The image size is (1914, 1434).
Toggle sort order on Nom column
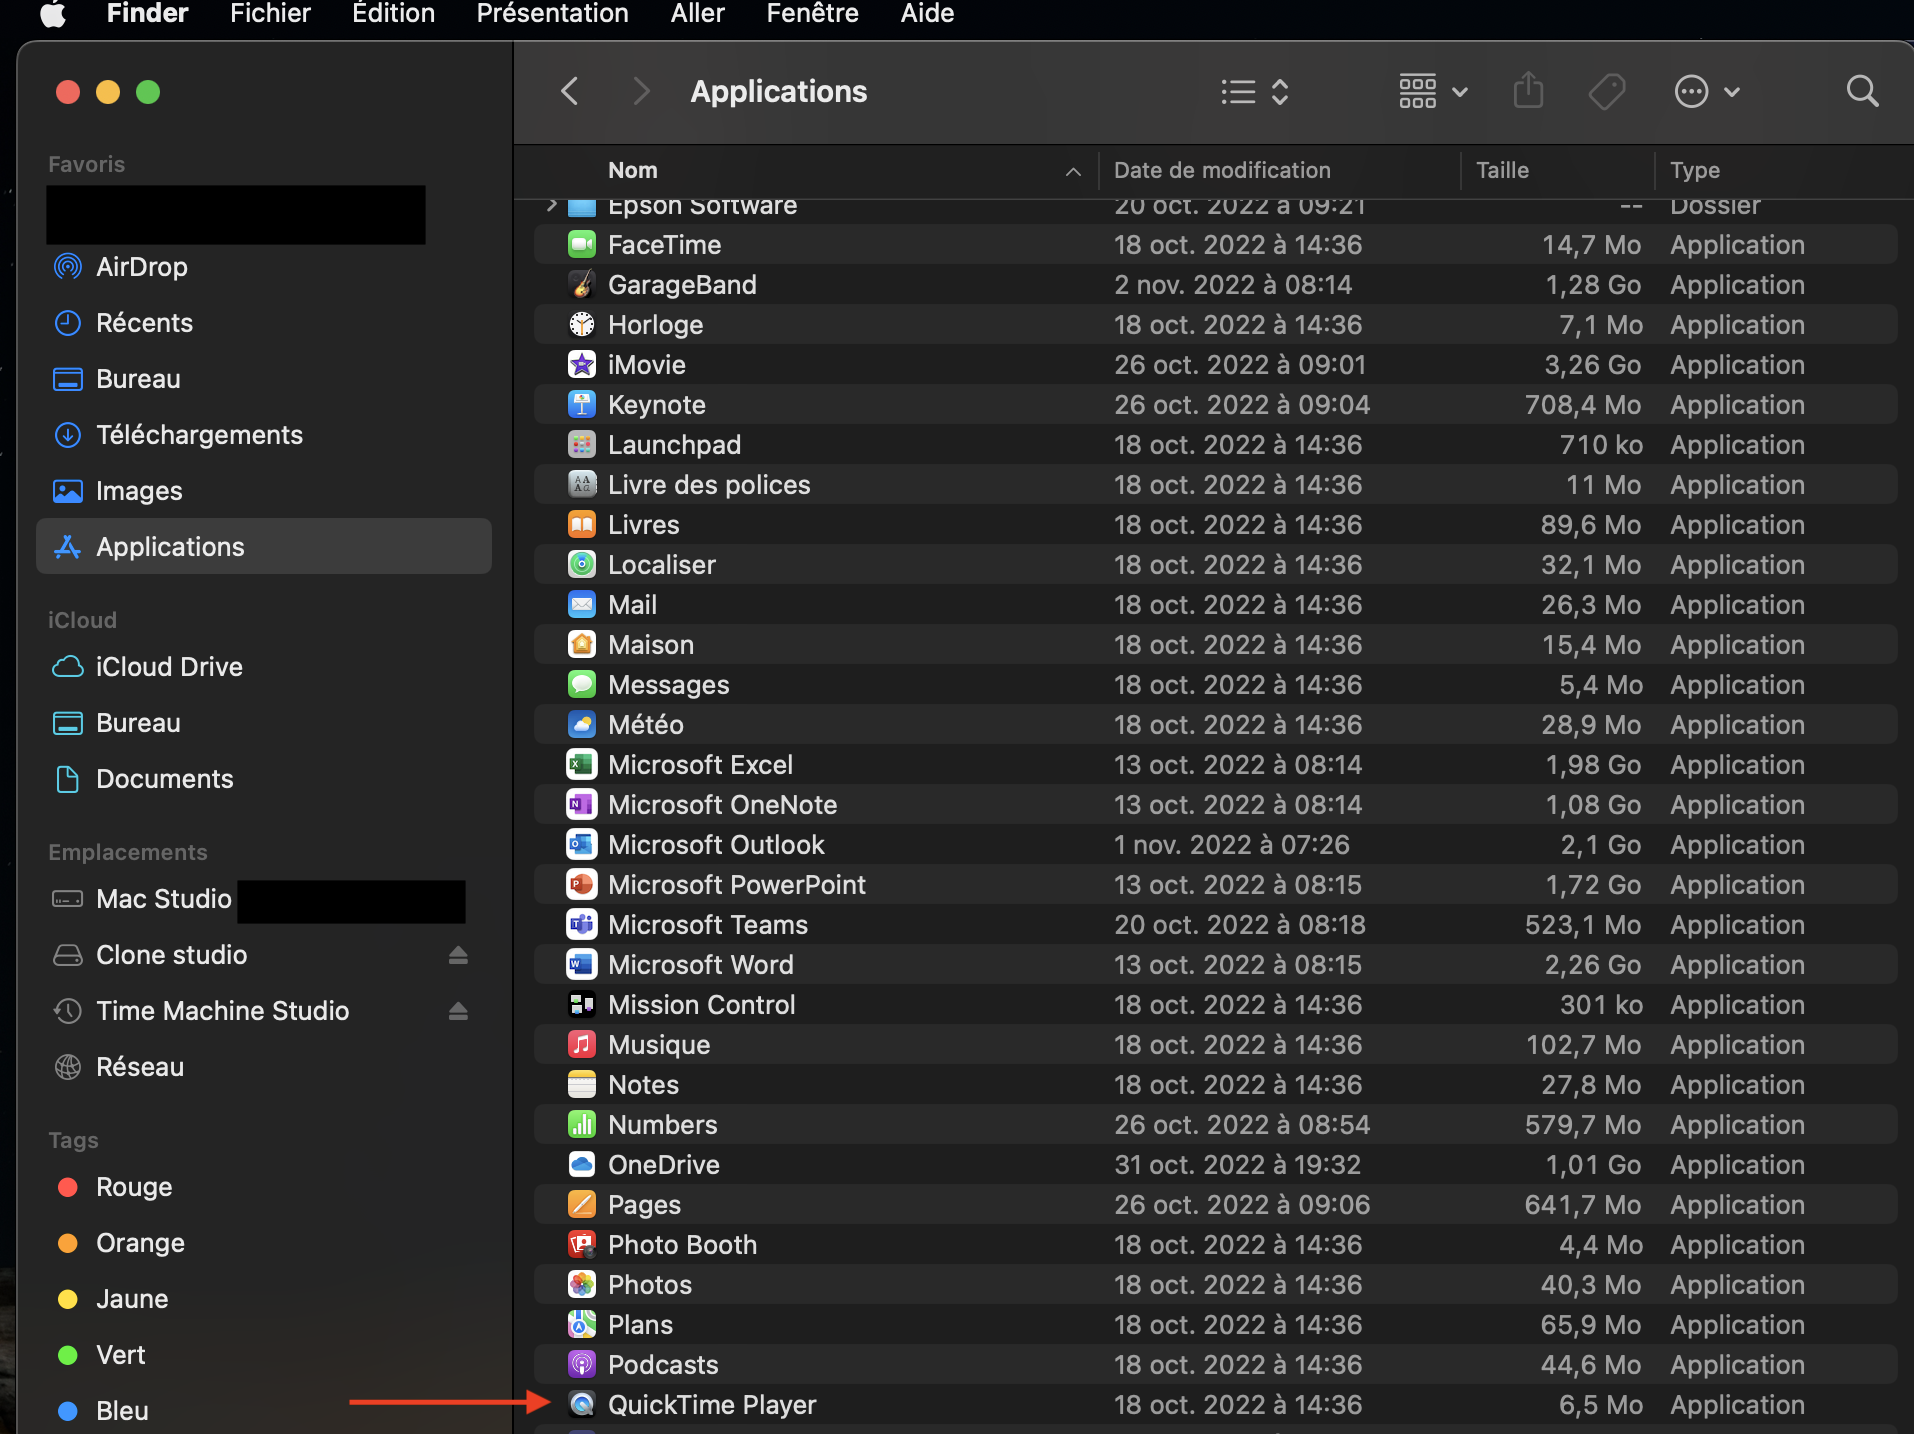tap(806, 171)
